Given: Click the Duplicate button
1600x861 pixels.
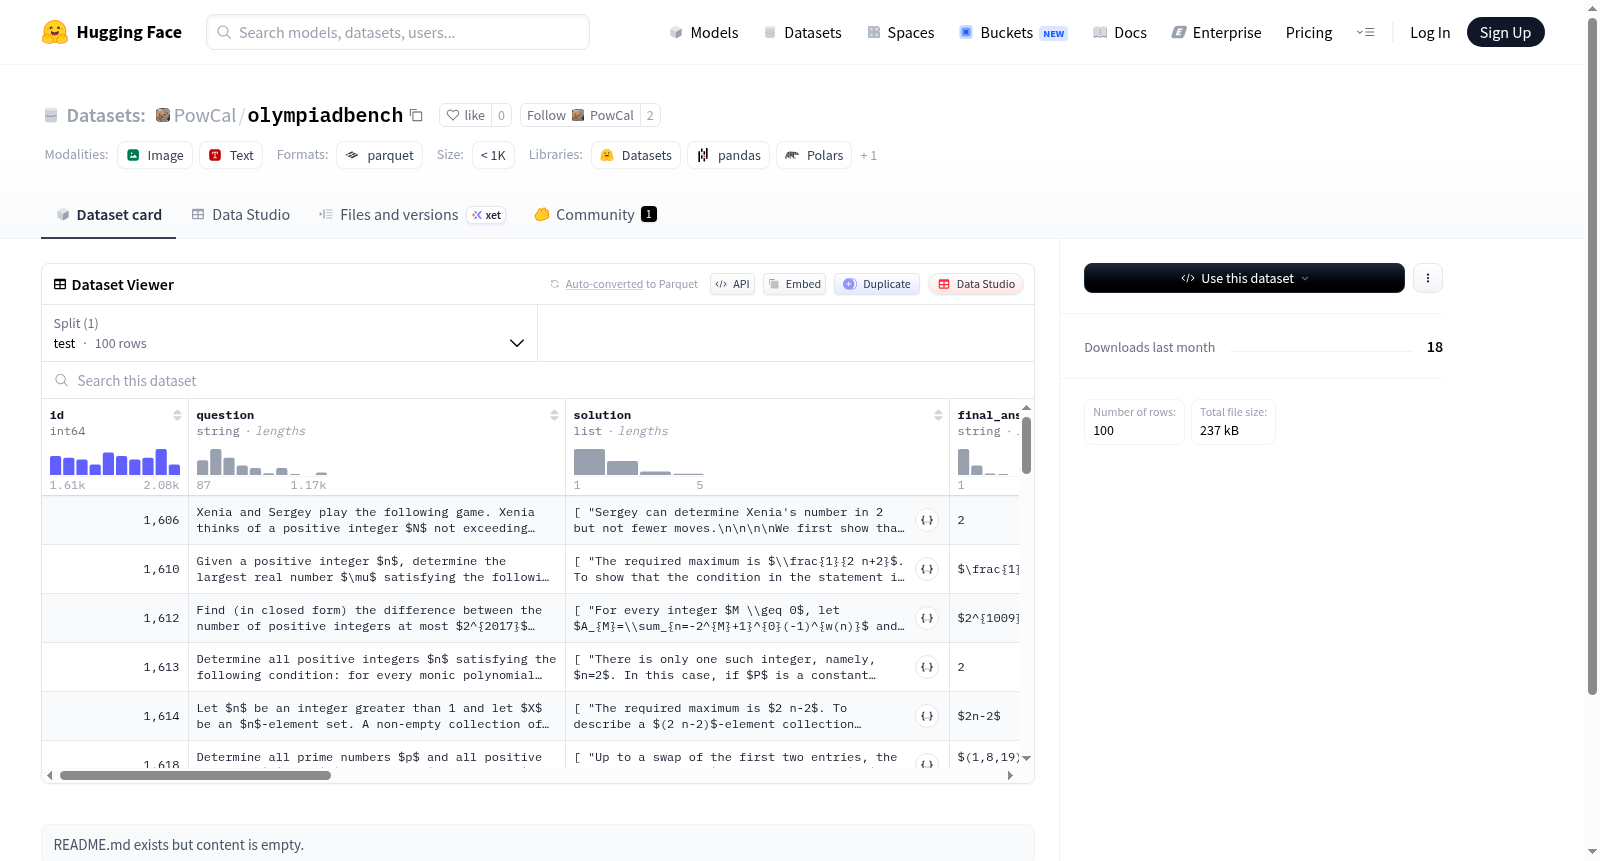Looking at the screenshot, I should 877,284.
